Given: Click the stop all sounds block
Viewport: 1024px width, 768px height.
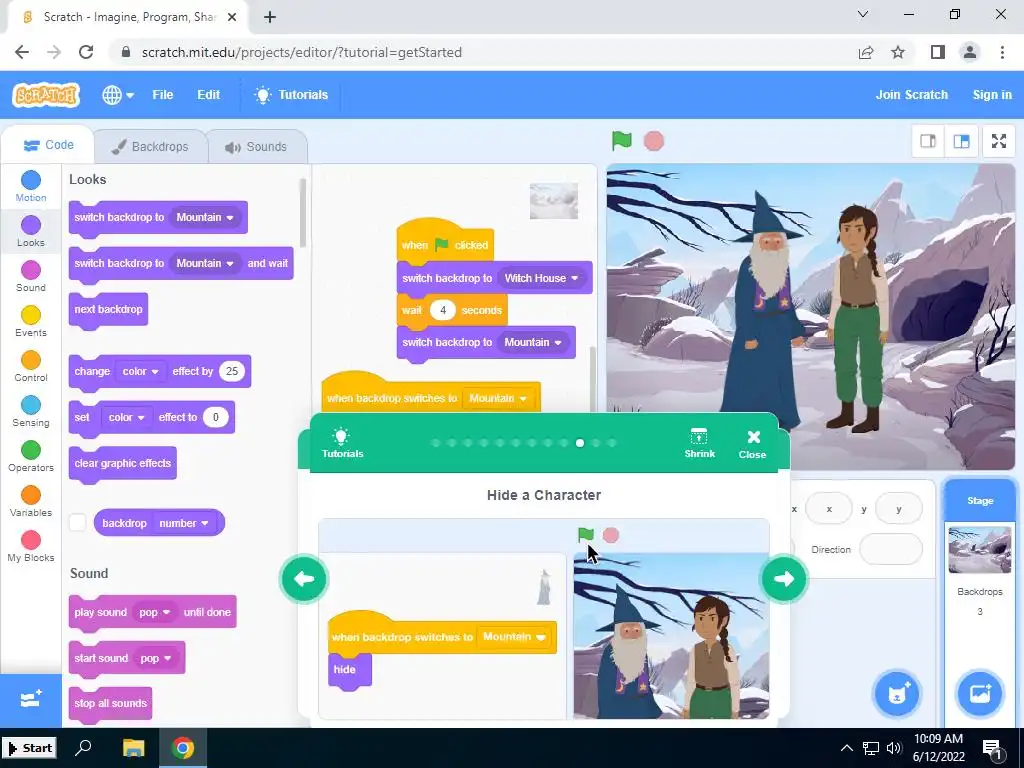Looking at the screenshot, I should [110, 703].
